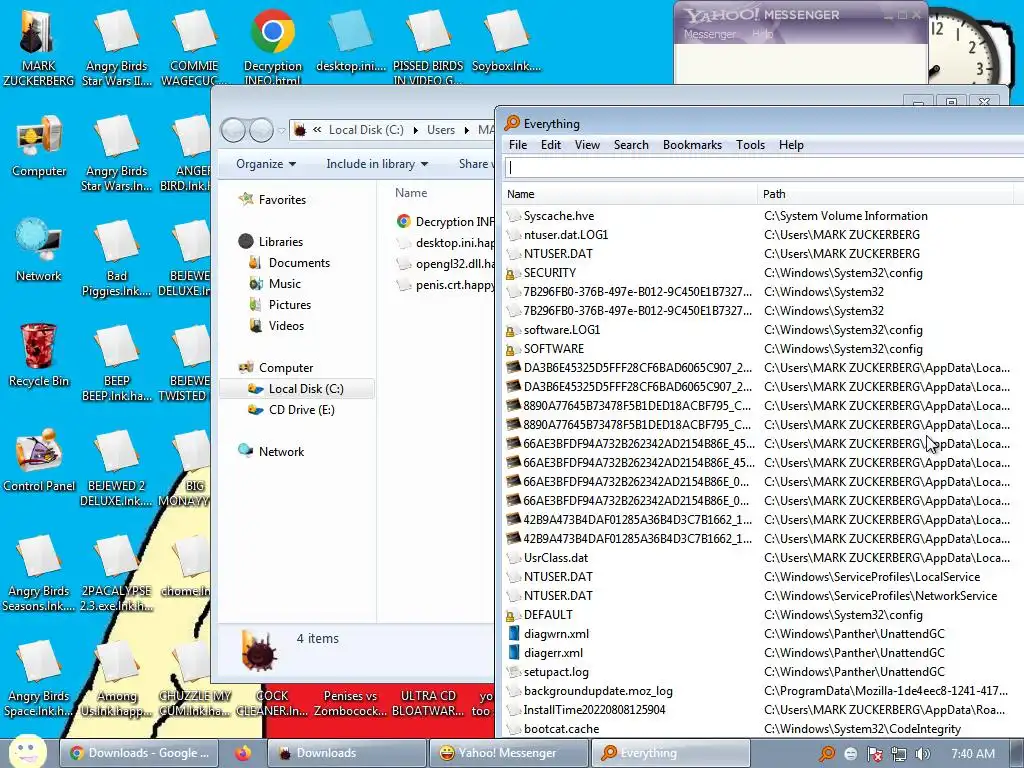Open the Include in library dropdown
The image size is (1024, 768).
pos(377,164)
